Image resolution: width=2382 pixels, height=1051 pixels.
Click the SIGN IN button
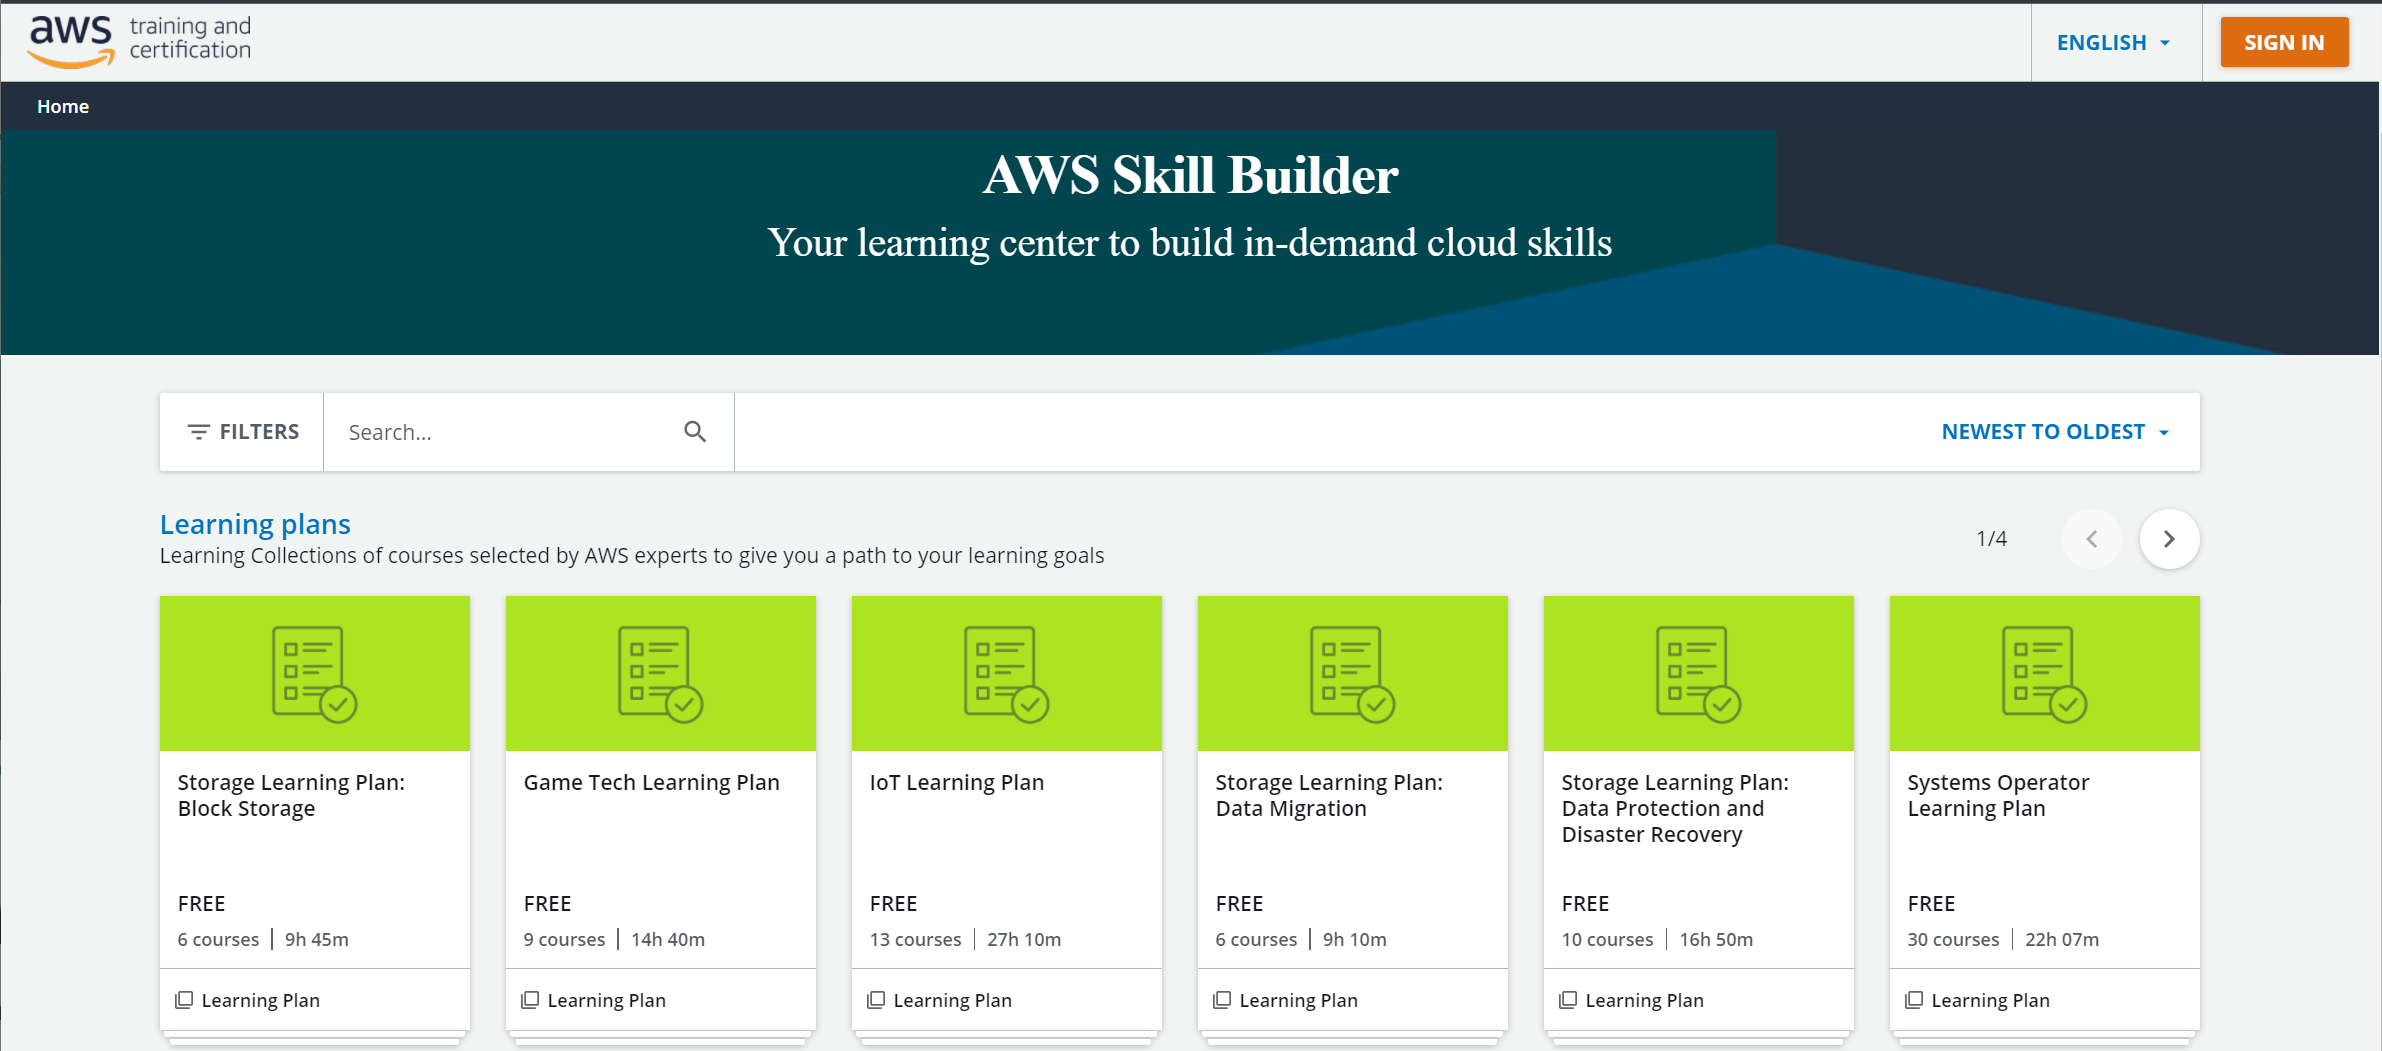2284,42
